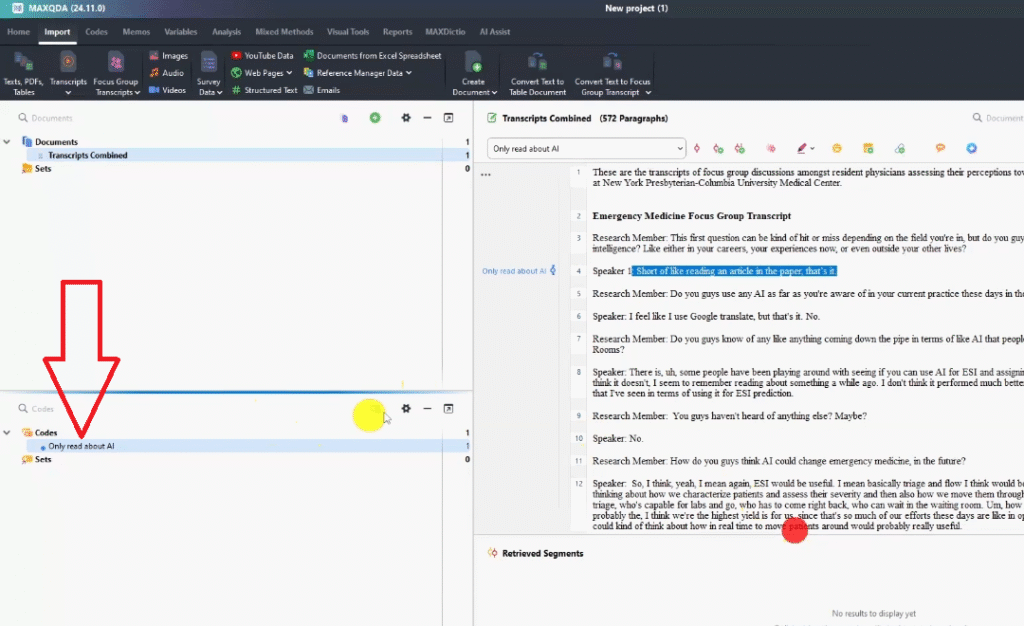Import YouTube Data
The height and width of the screenshot is (626, 1024).
[263, 56]
